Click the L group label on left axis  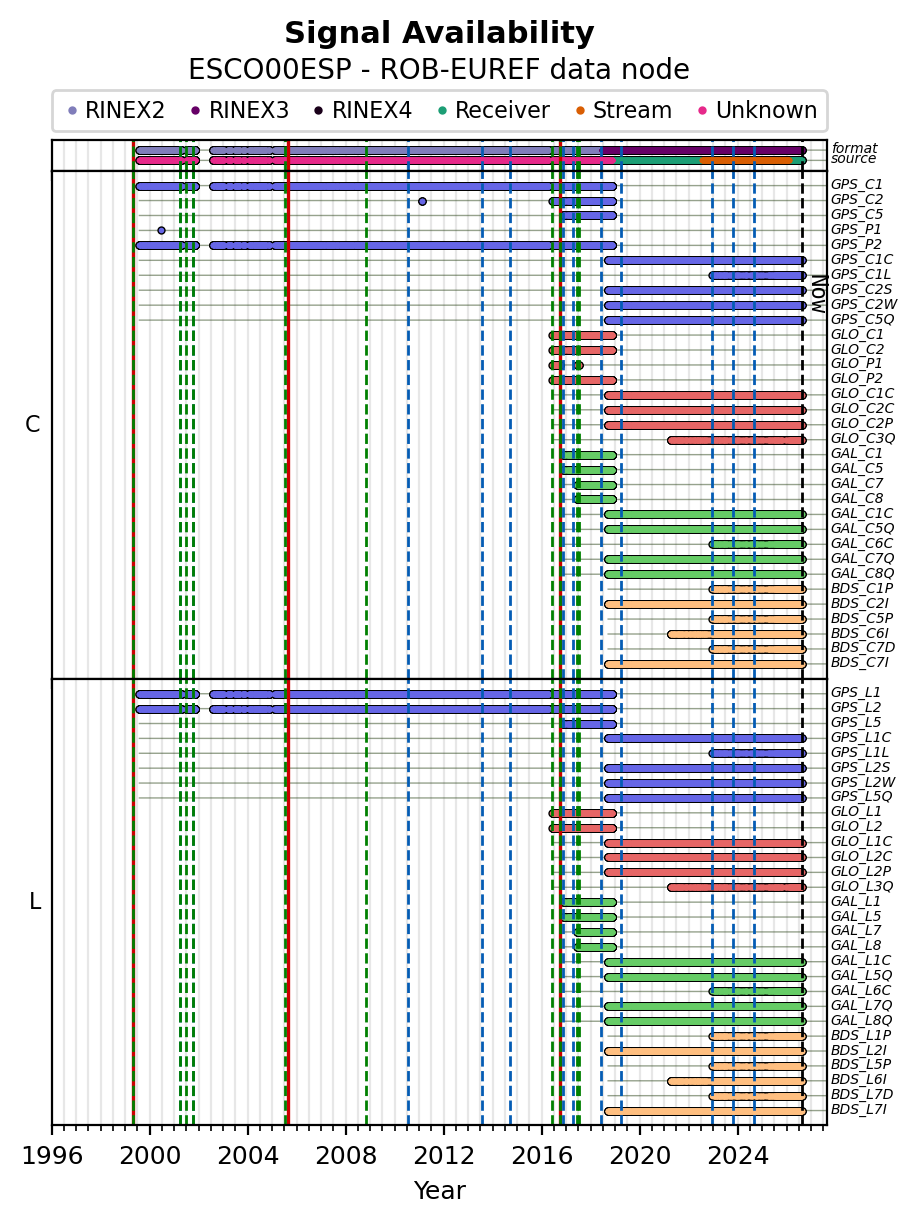(x=35, y=902)
